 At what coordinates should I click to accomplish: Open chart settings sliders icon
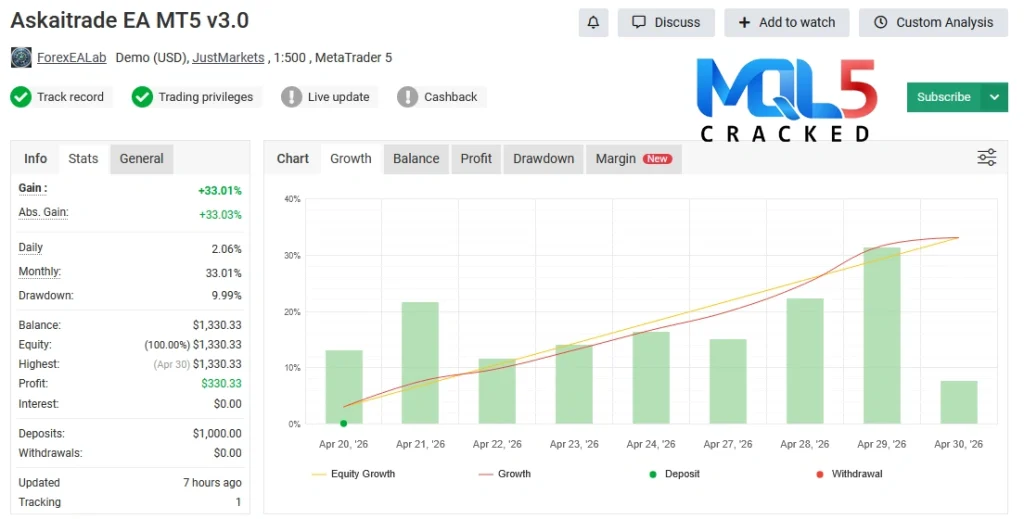[x=986, y=158]
